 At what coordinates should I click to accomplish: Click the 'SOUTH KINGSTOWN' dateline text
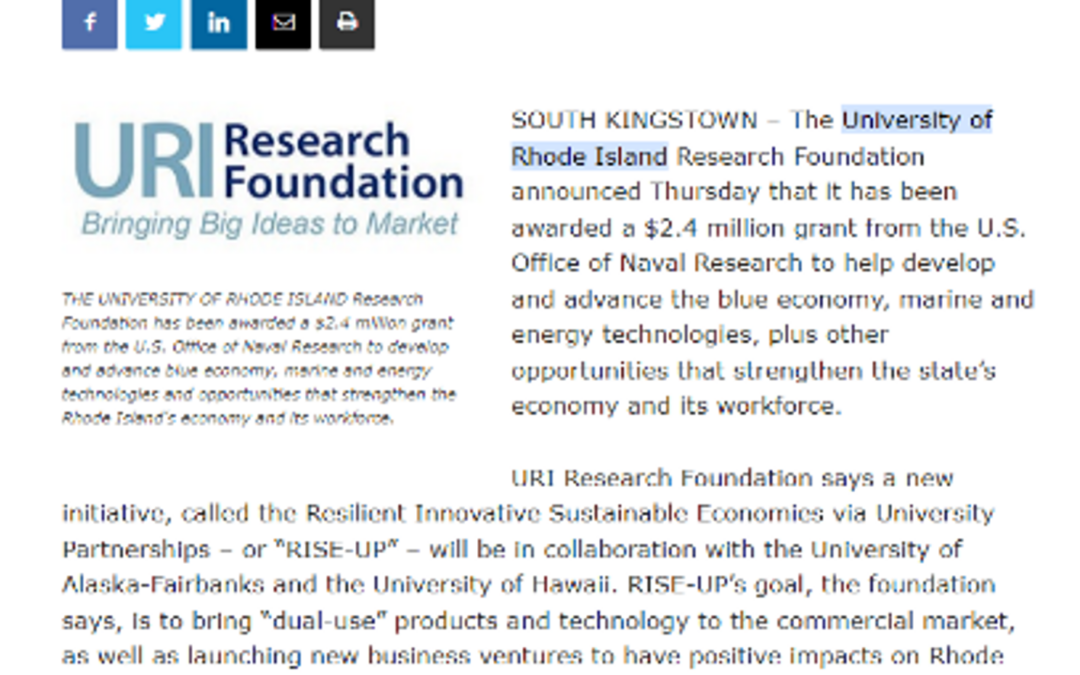click(x=634, y=121)
